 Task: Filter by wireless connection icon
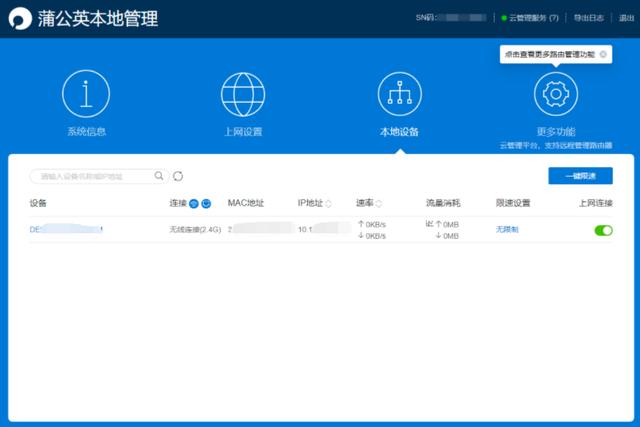(x=194, y=203)
